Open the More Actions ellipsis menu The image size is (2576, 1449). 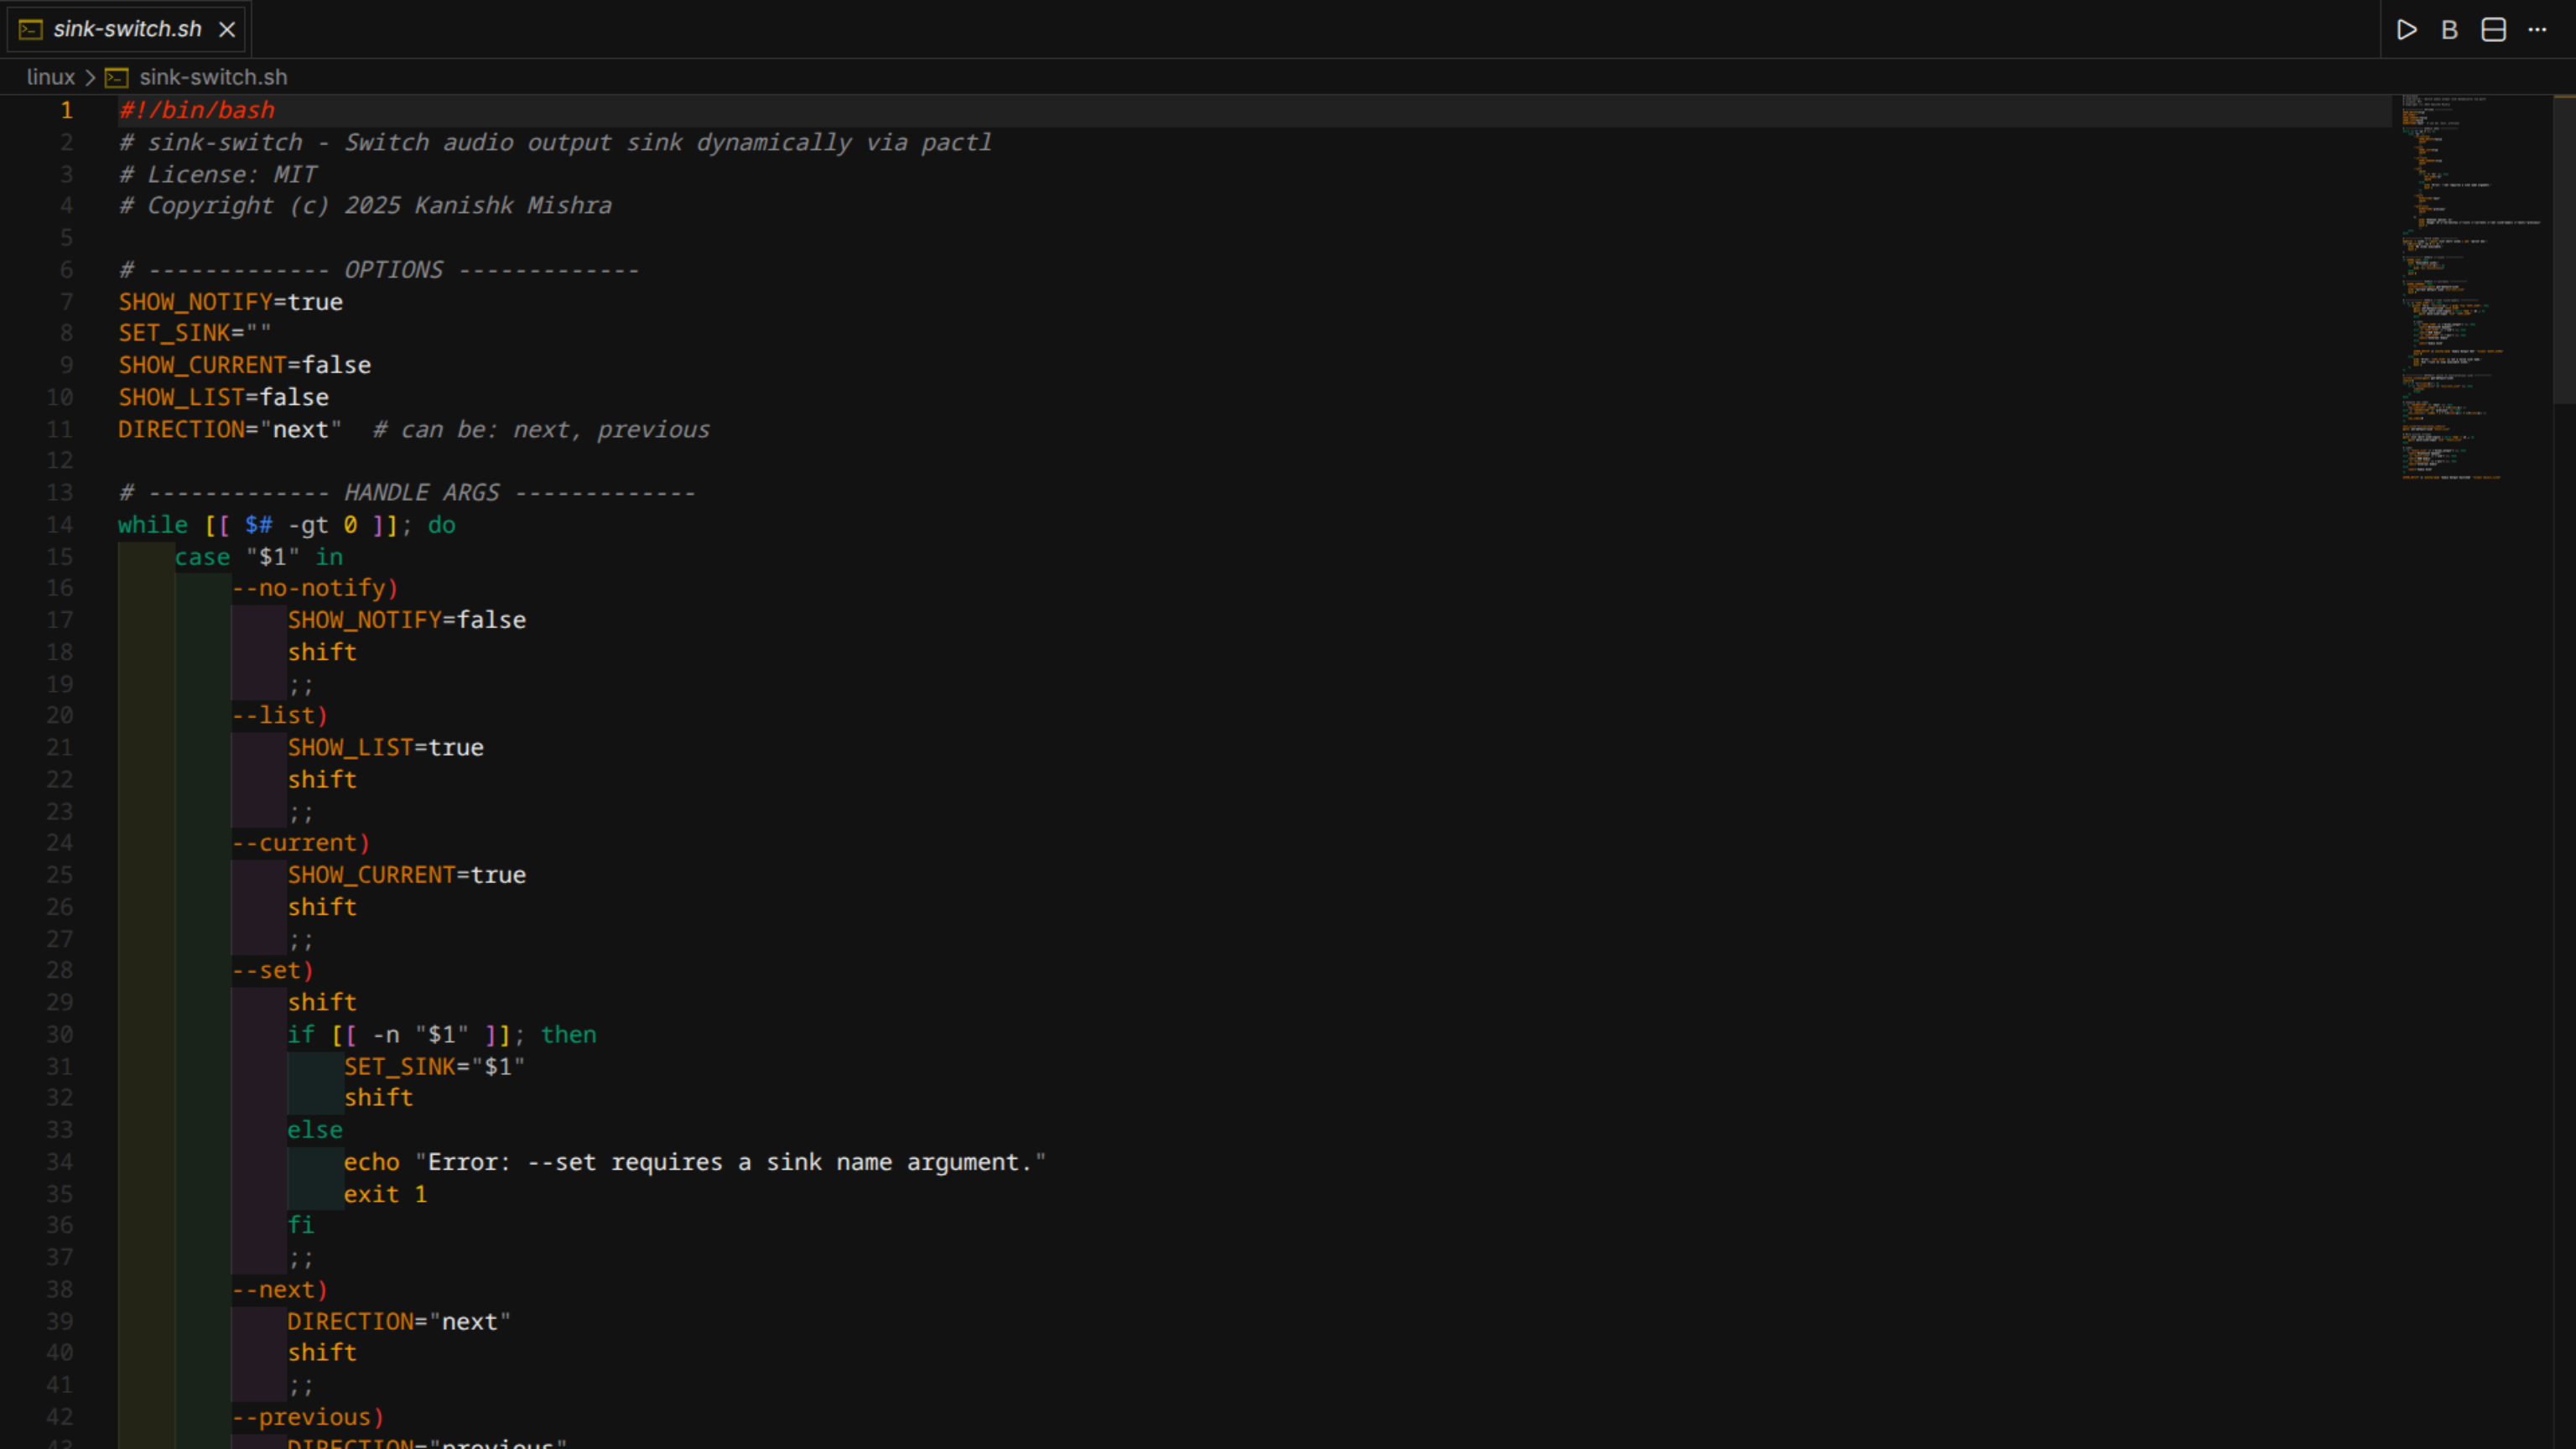(x=2539, y=29)
